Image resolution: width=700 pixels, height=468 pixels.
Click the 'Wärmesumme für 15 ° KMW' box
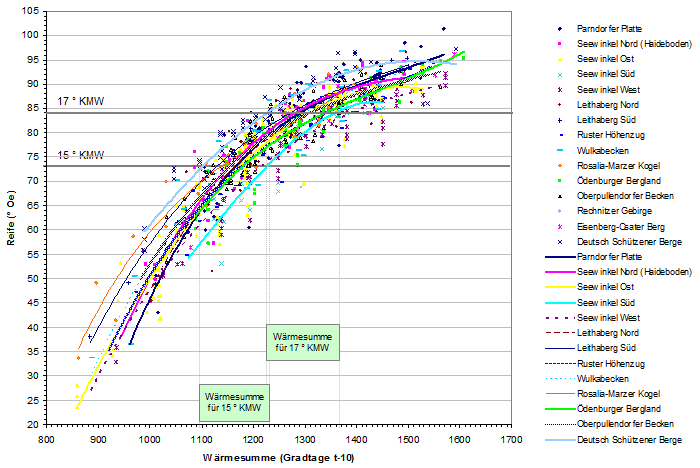click(x=234, y=402)
